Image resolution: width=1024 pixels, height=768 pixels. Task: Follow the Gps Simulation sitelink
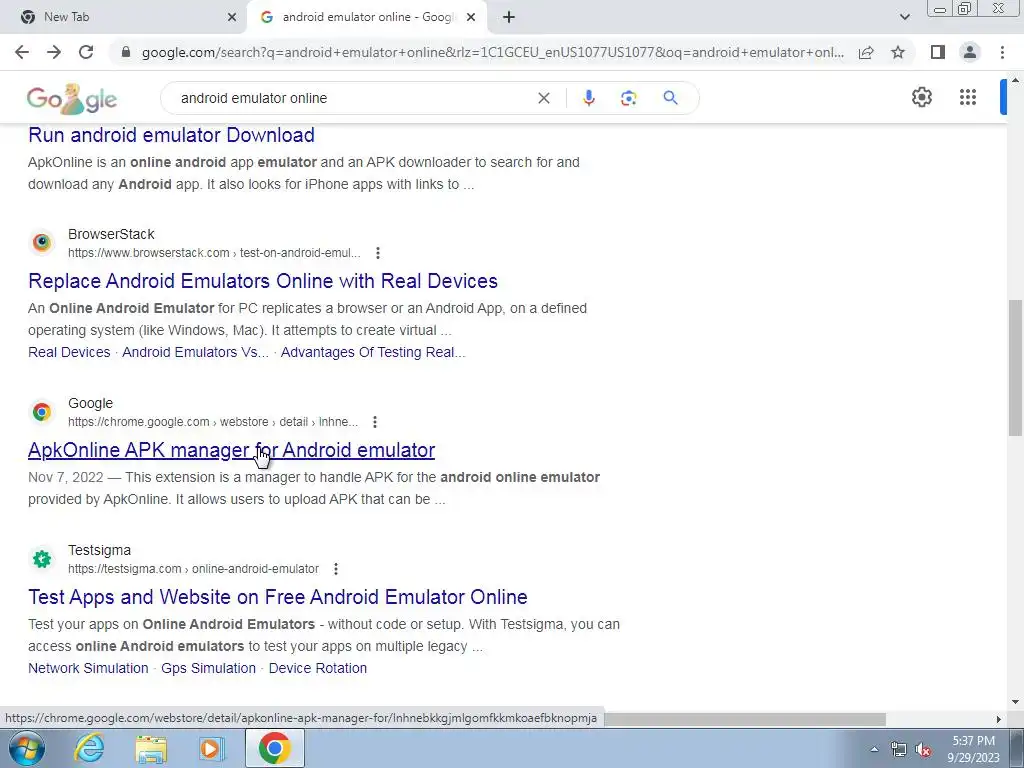(x=208, y=668)
